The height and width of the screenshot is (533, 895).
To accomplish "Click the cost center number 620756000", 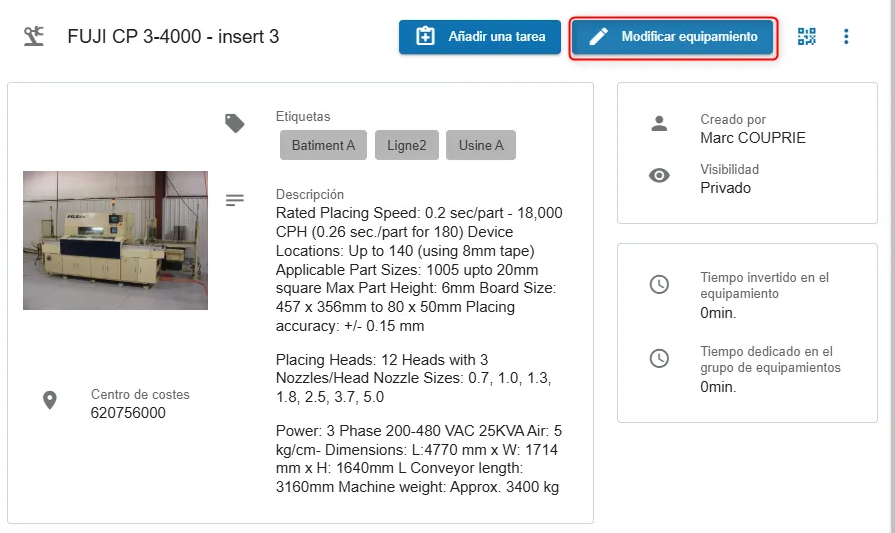I will click(128, 413).
